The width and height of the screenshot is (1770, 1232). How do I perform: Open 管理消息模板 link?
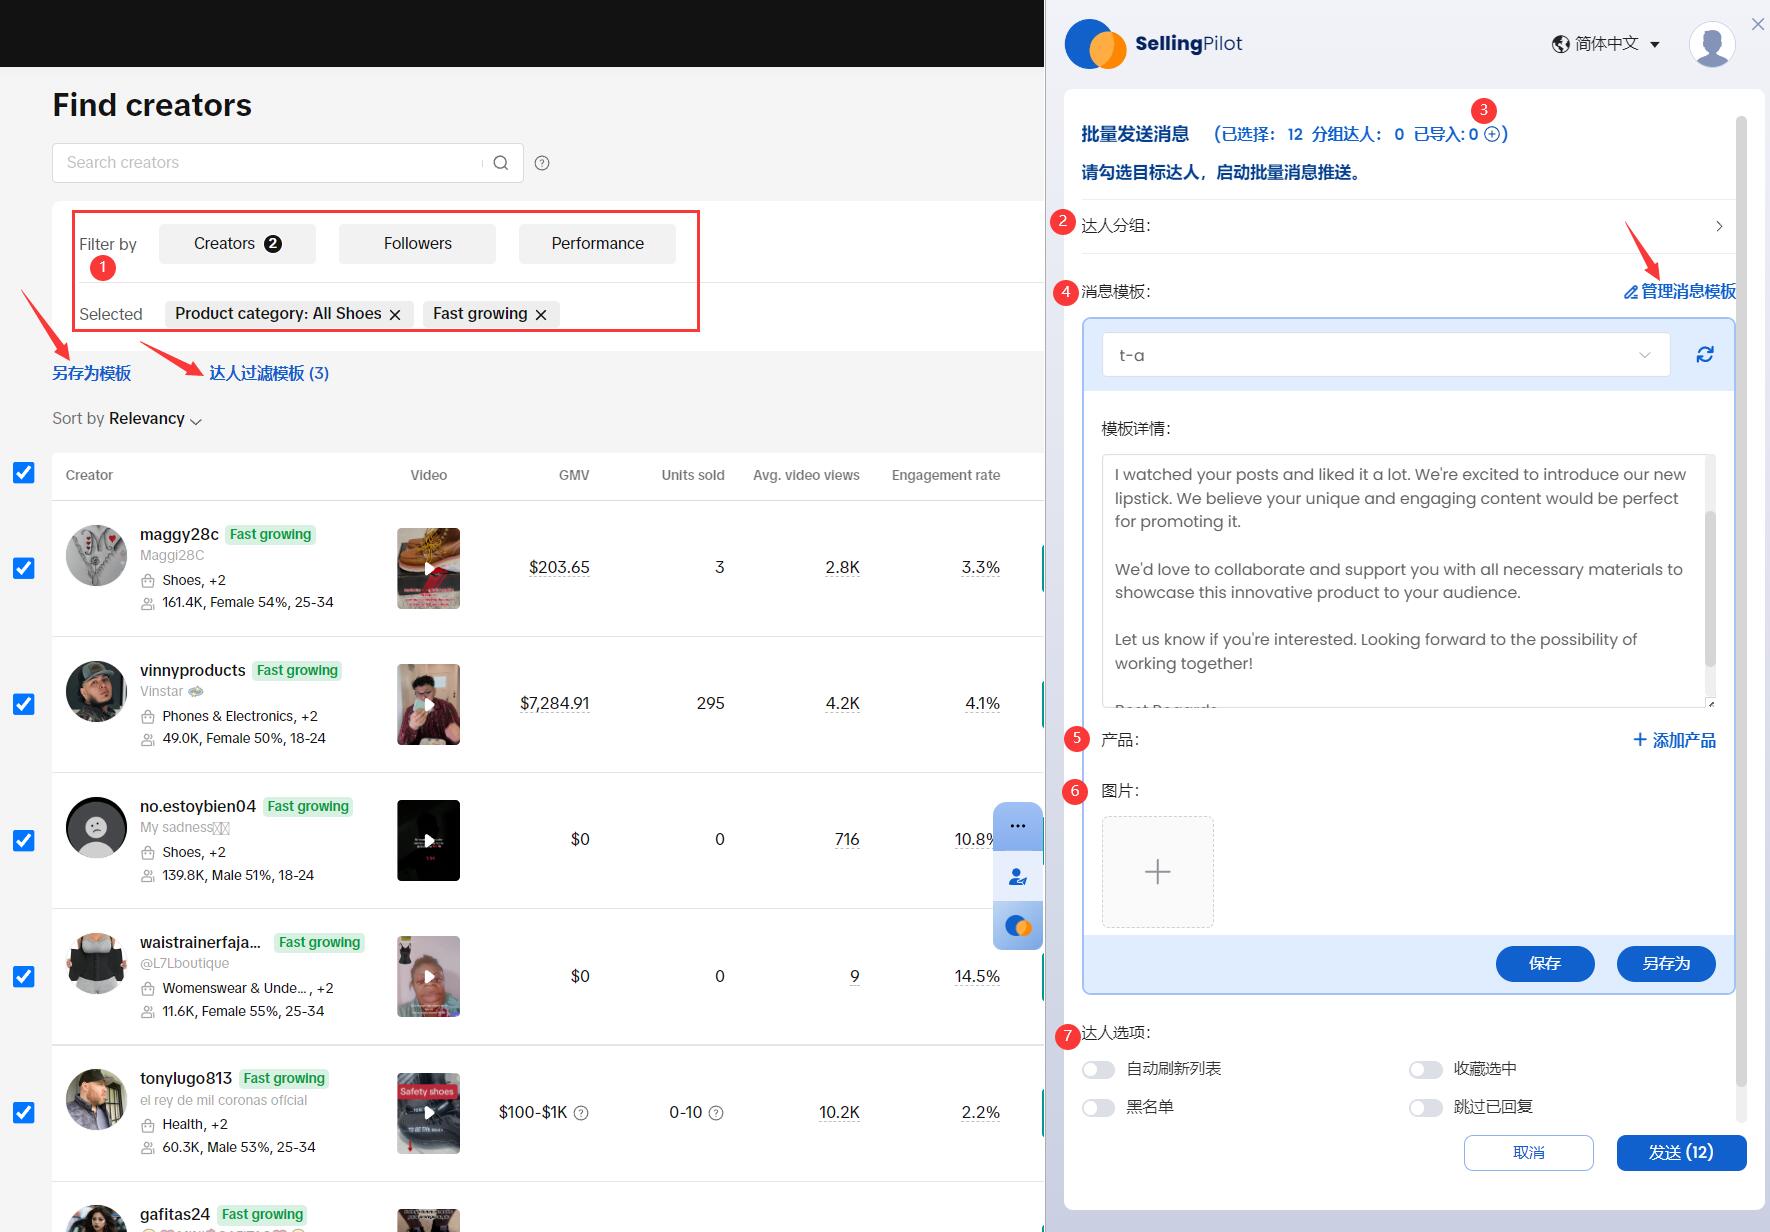click(x=1680, y=292)
